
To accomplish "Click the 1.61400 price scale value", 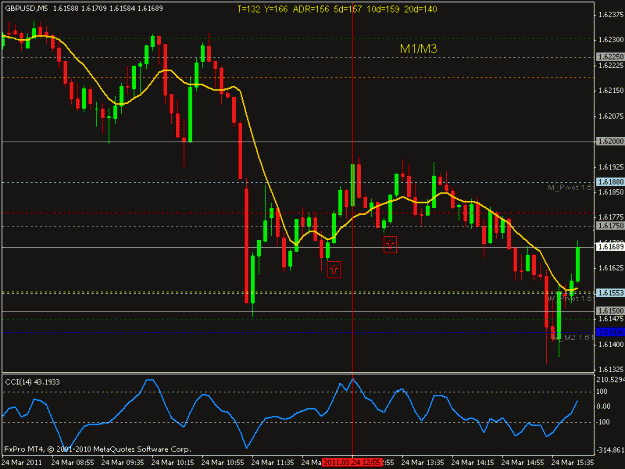I will [x=611, y=344].
